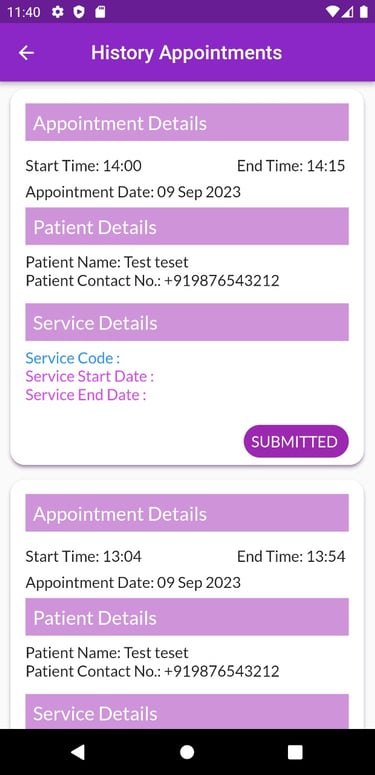Select second card's Patient Details header
375x775 pixels.
click(187, 617)
